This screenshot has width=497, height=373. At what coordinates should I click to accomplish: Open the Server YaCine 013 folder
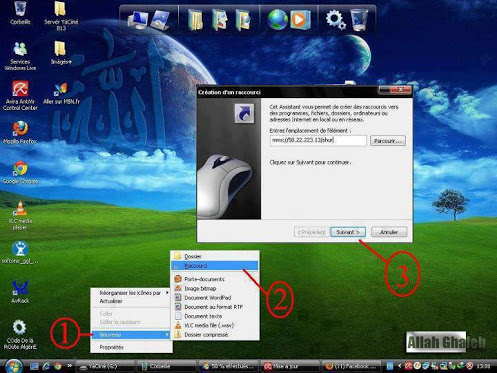point(60,15)
